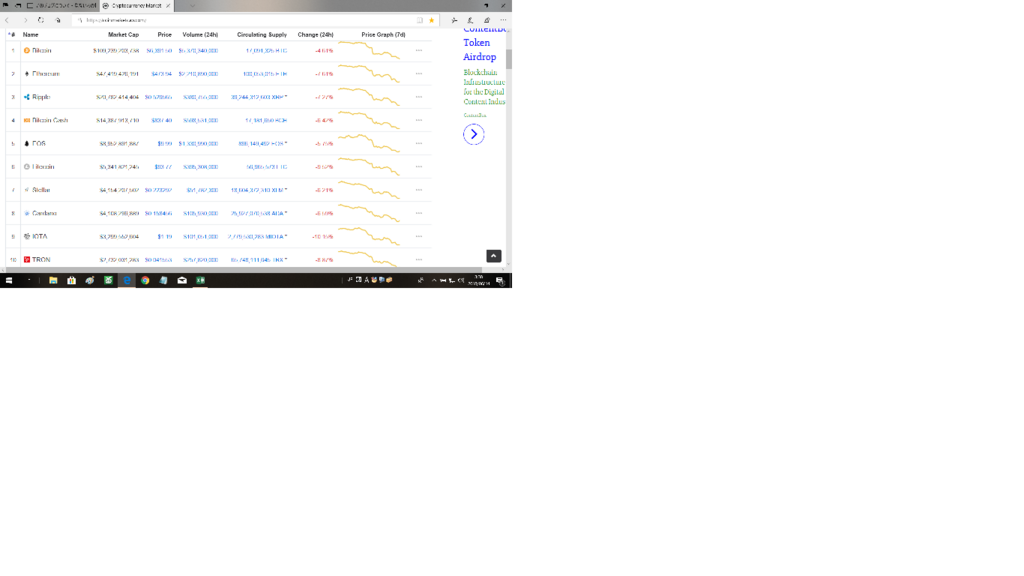Screen dimensions: 1024x576
Task: Sort by the Circulating Supply column header
Action: click(262, 35)
